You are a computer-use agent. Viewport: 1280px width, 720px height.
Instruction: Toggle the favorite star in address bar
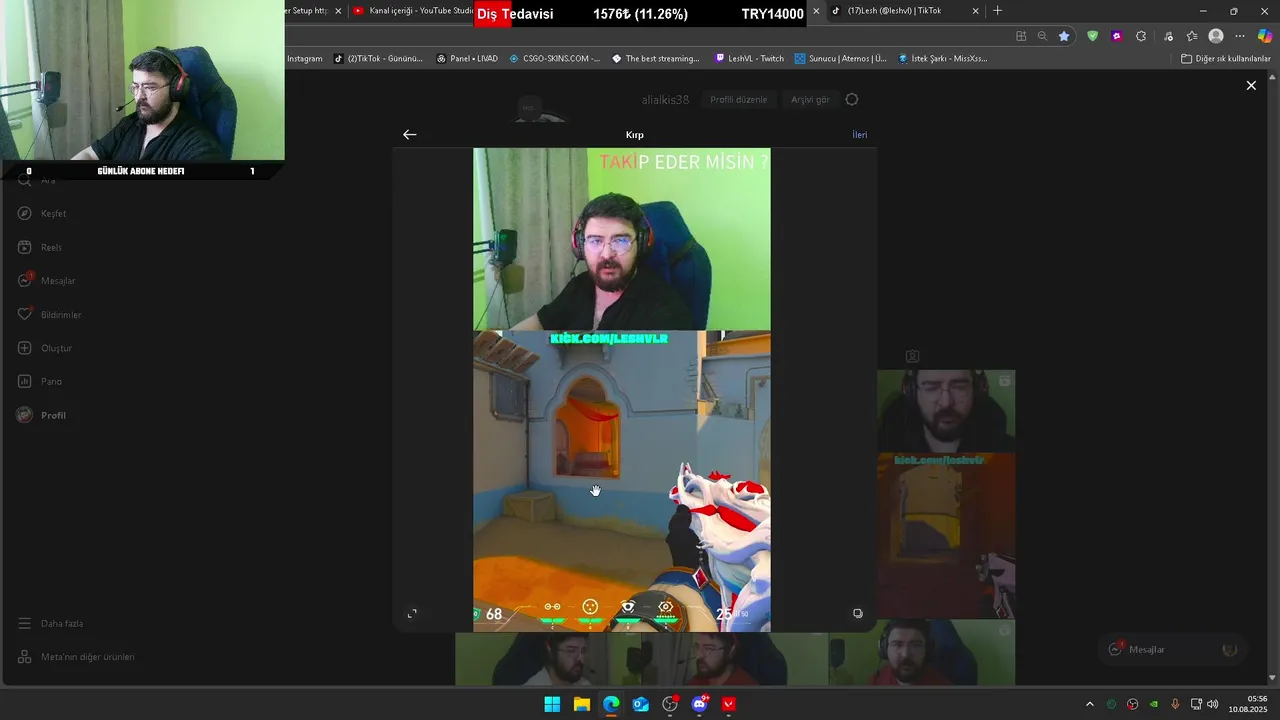point(1064,36)
